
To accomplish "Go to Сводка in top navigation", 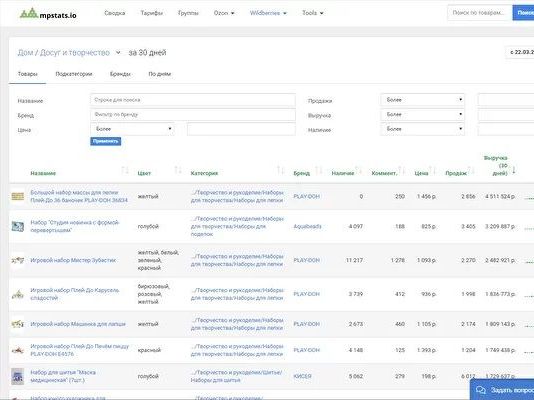I will coord(115,13).
